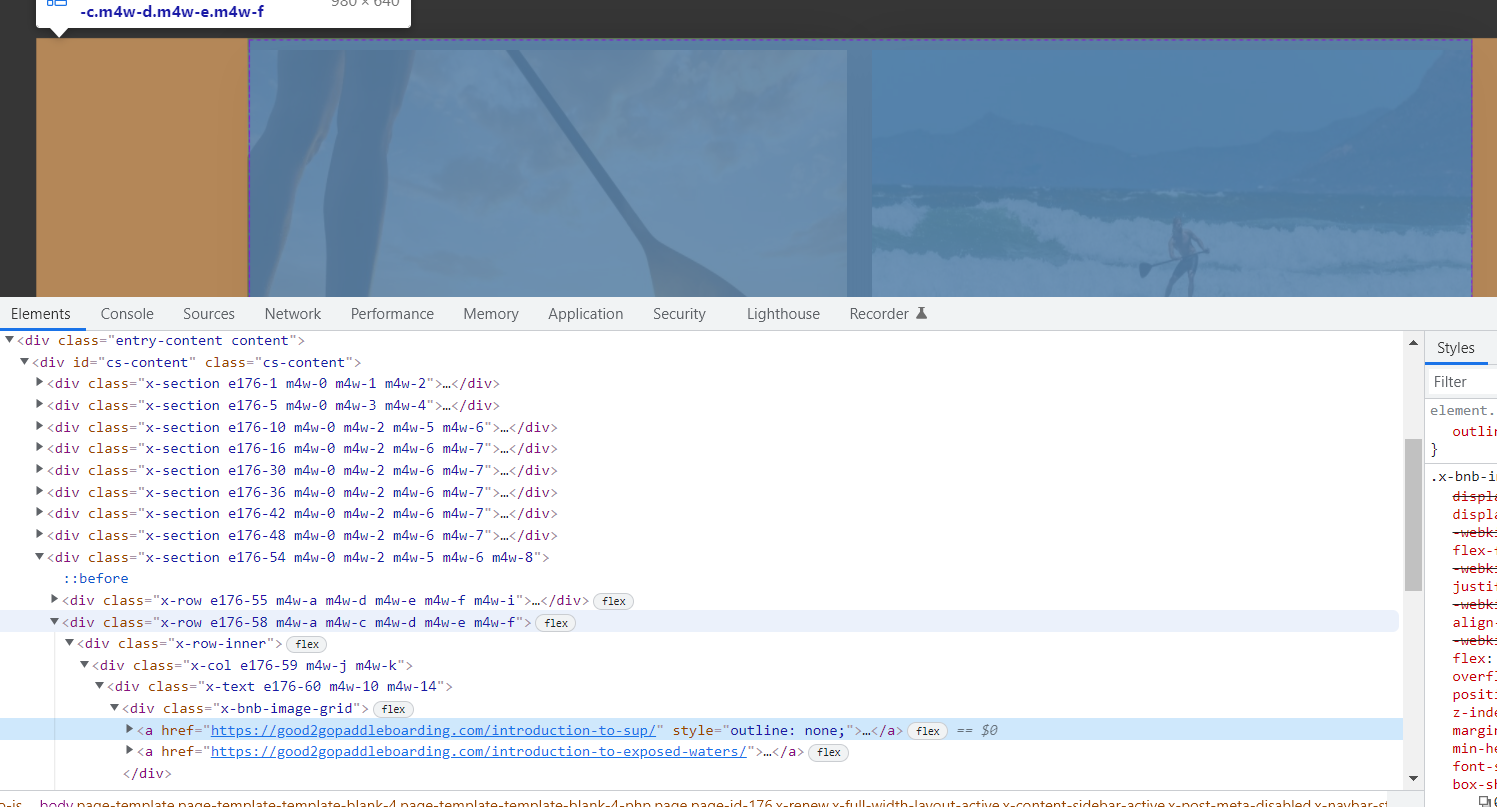1497x807 pixels.
Task: Click the Elements panel vertical scrollbar thumb
Action: [1413, 514]
